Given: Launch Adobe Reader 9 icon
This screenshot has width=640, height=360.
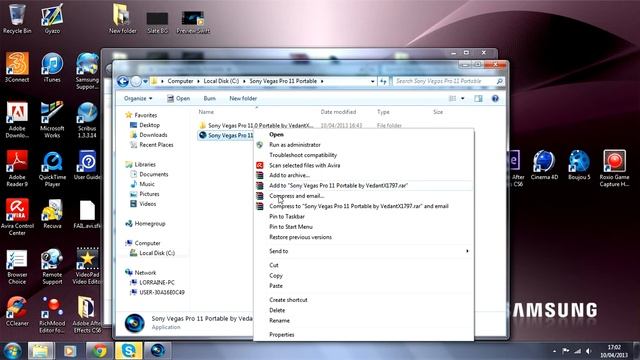Looking at the screenshot, I should (17, 168).
